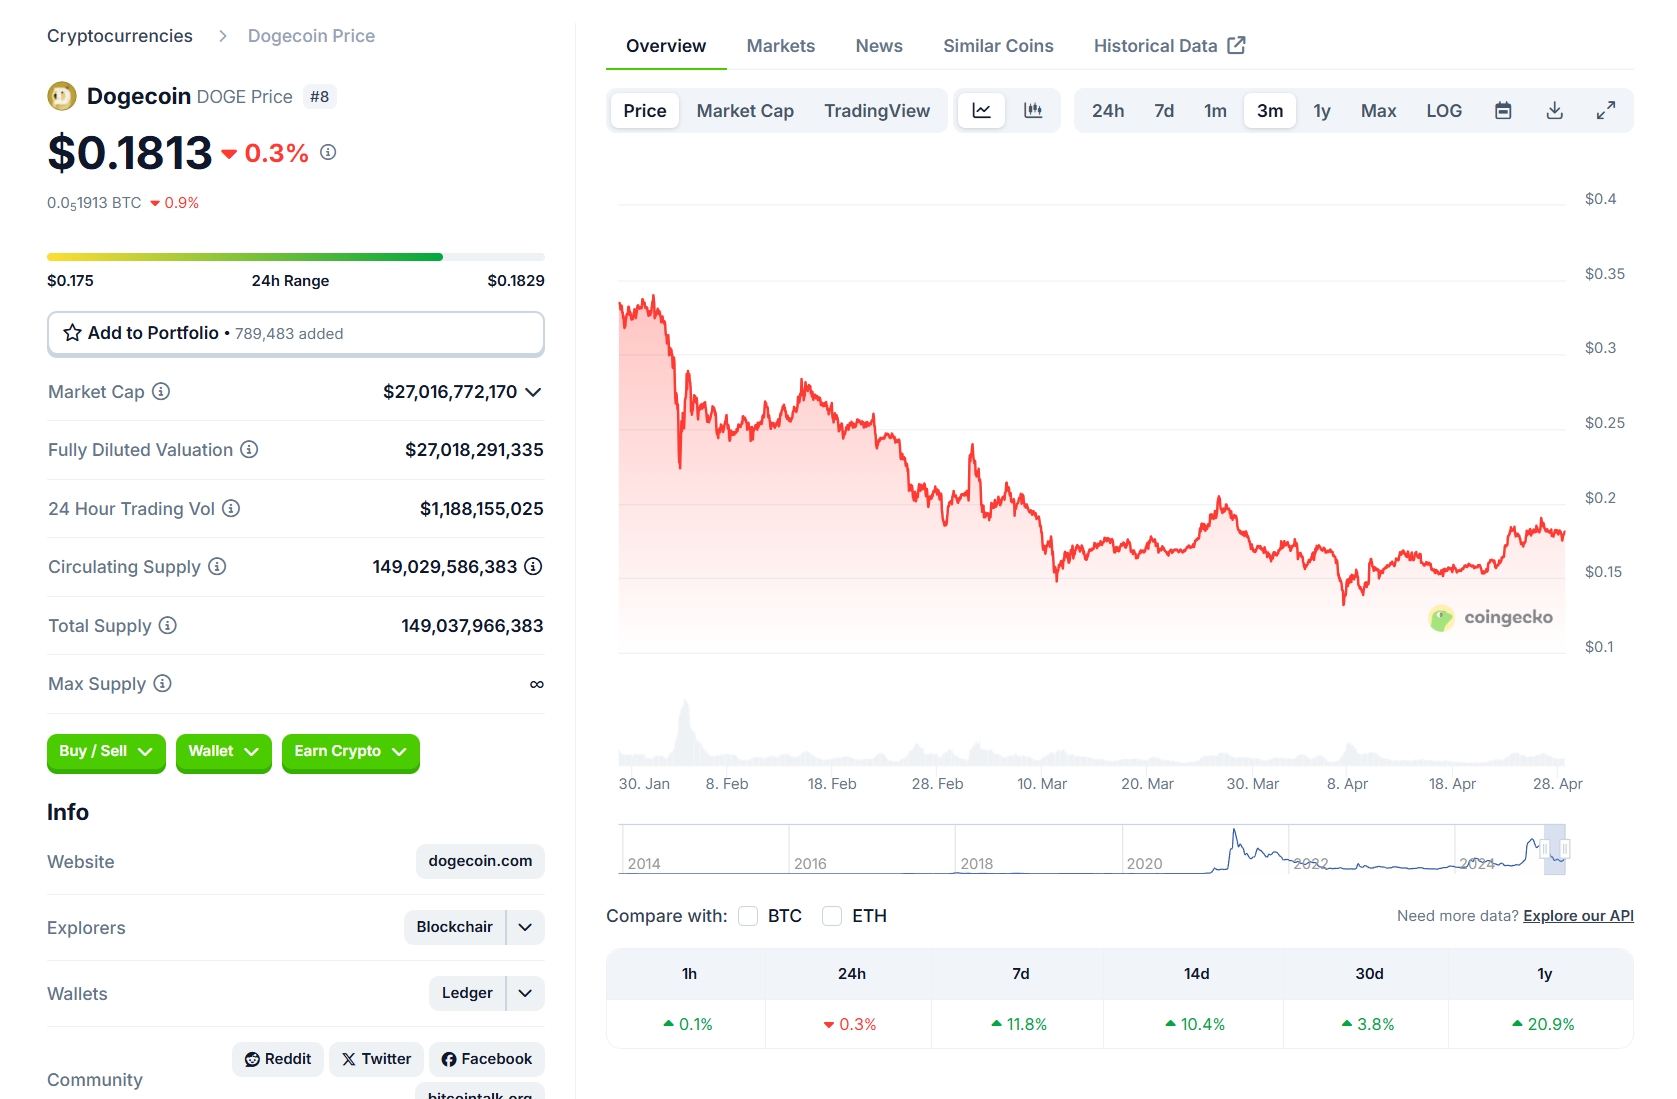Image resolution: width=1677 pixels, height=1099 pixels.
Task: Open the date range calendar picker
Action: [x=1503, y=110]
